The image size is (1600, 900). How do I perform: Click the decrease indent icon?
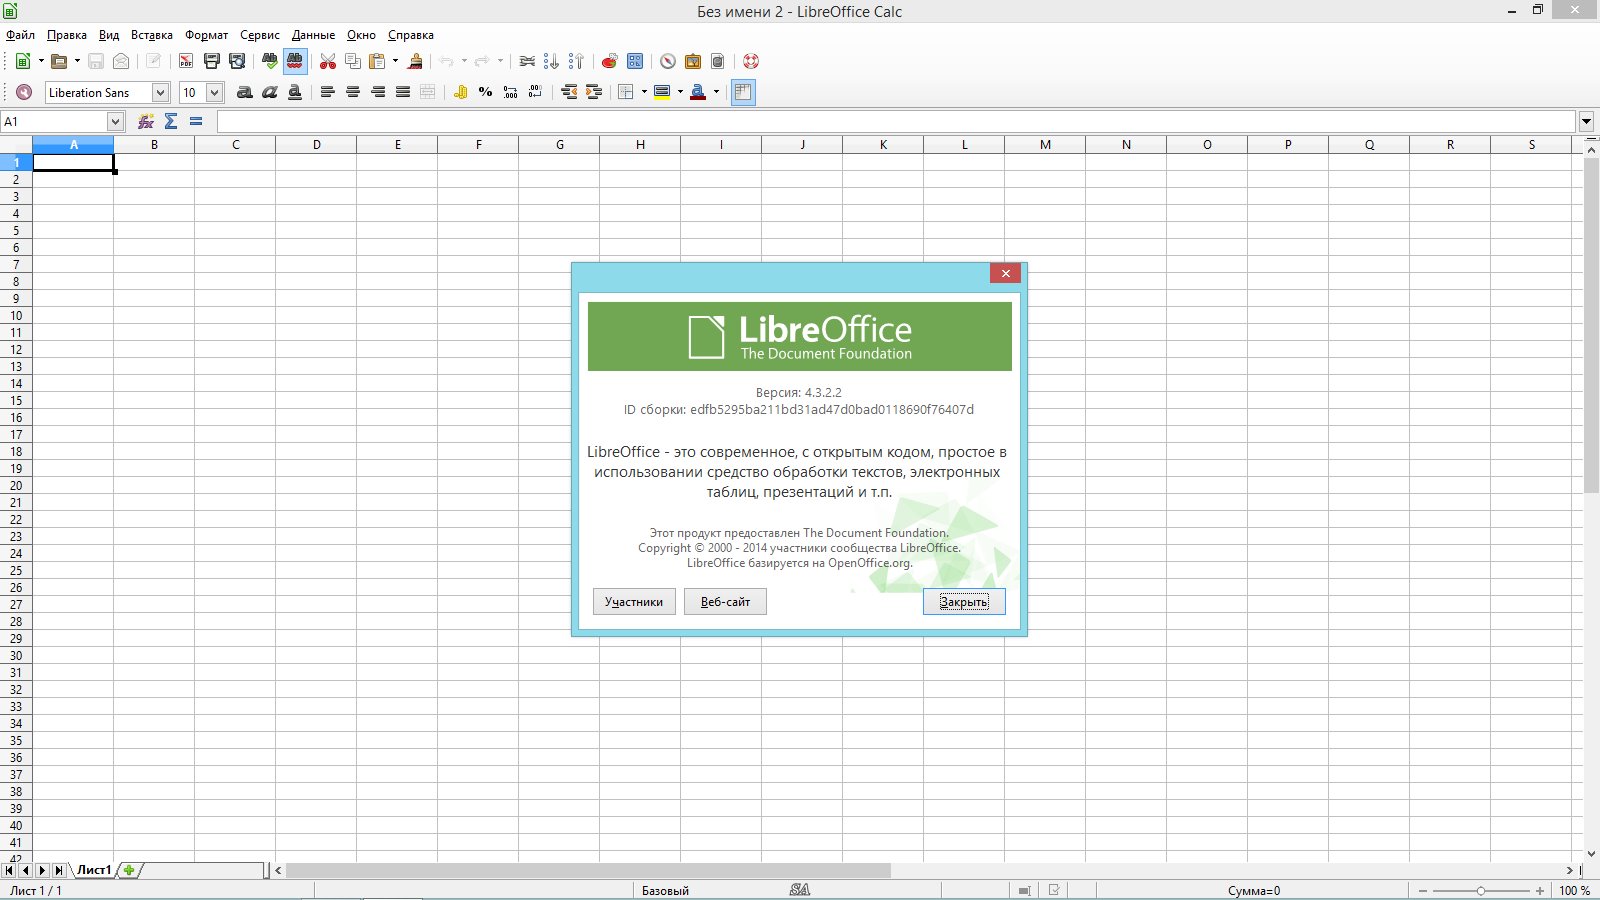569,92
